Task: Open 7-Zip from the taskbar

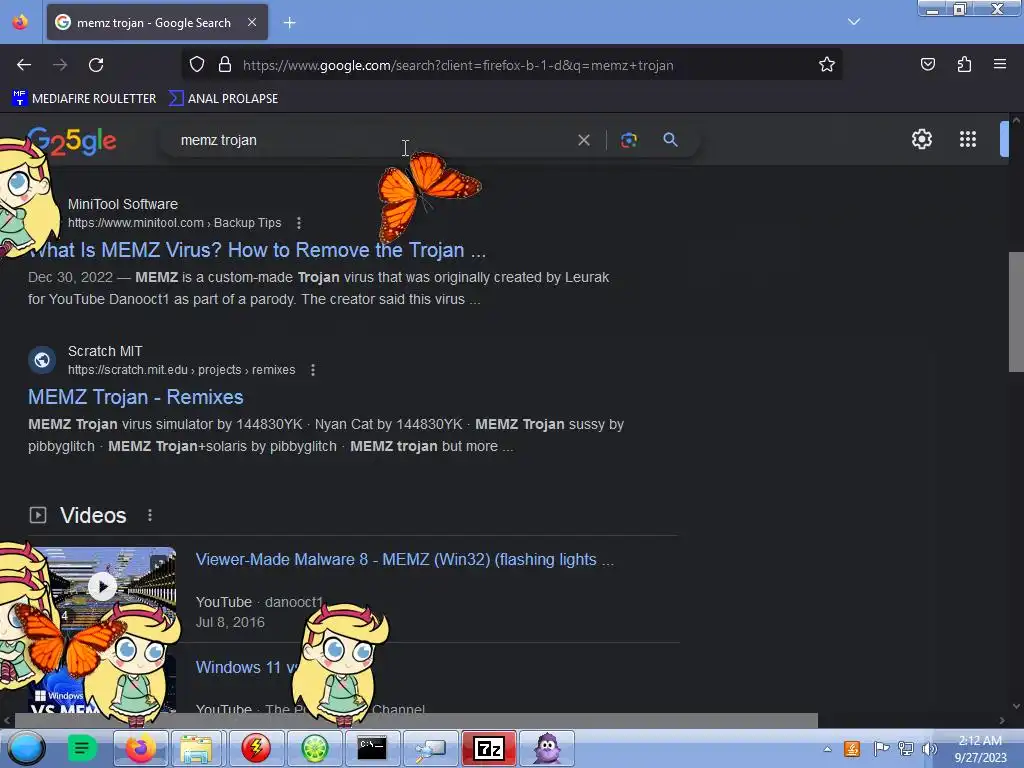Action: (489, 748)
